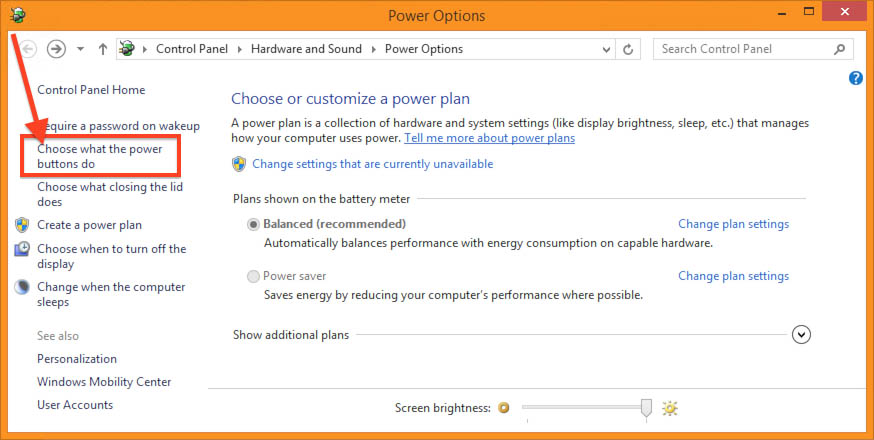Click the Search Control Panel field
Screen dimensions: 874x440
click(x=745, y=49)
